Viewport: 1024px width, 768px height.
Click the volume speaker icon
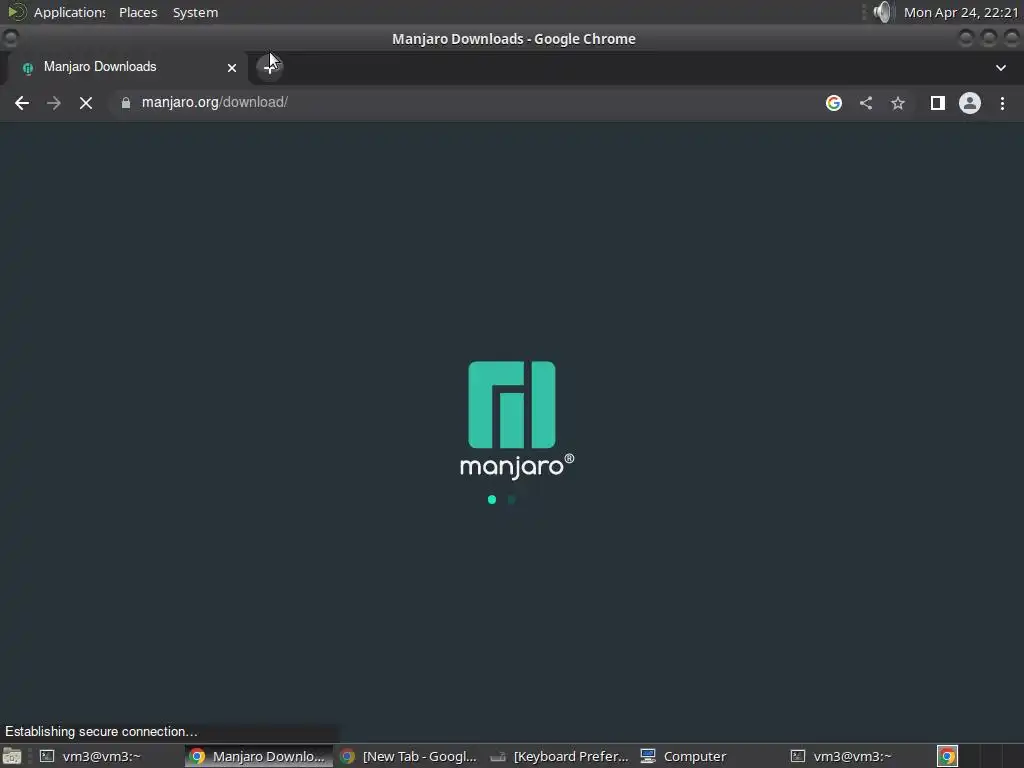882,12
